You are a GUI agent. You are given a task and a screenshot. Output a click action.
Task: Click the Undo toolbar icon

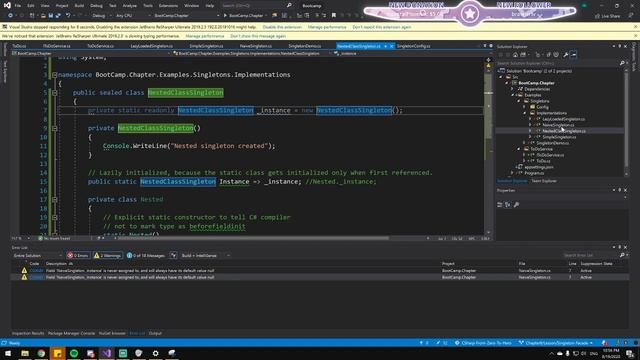point(68,16)
